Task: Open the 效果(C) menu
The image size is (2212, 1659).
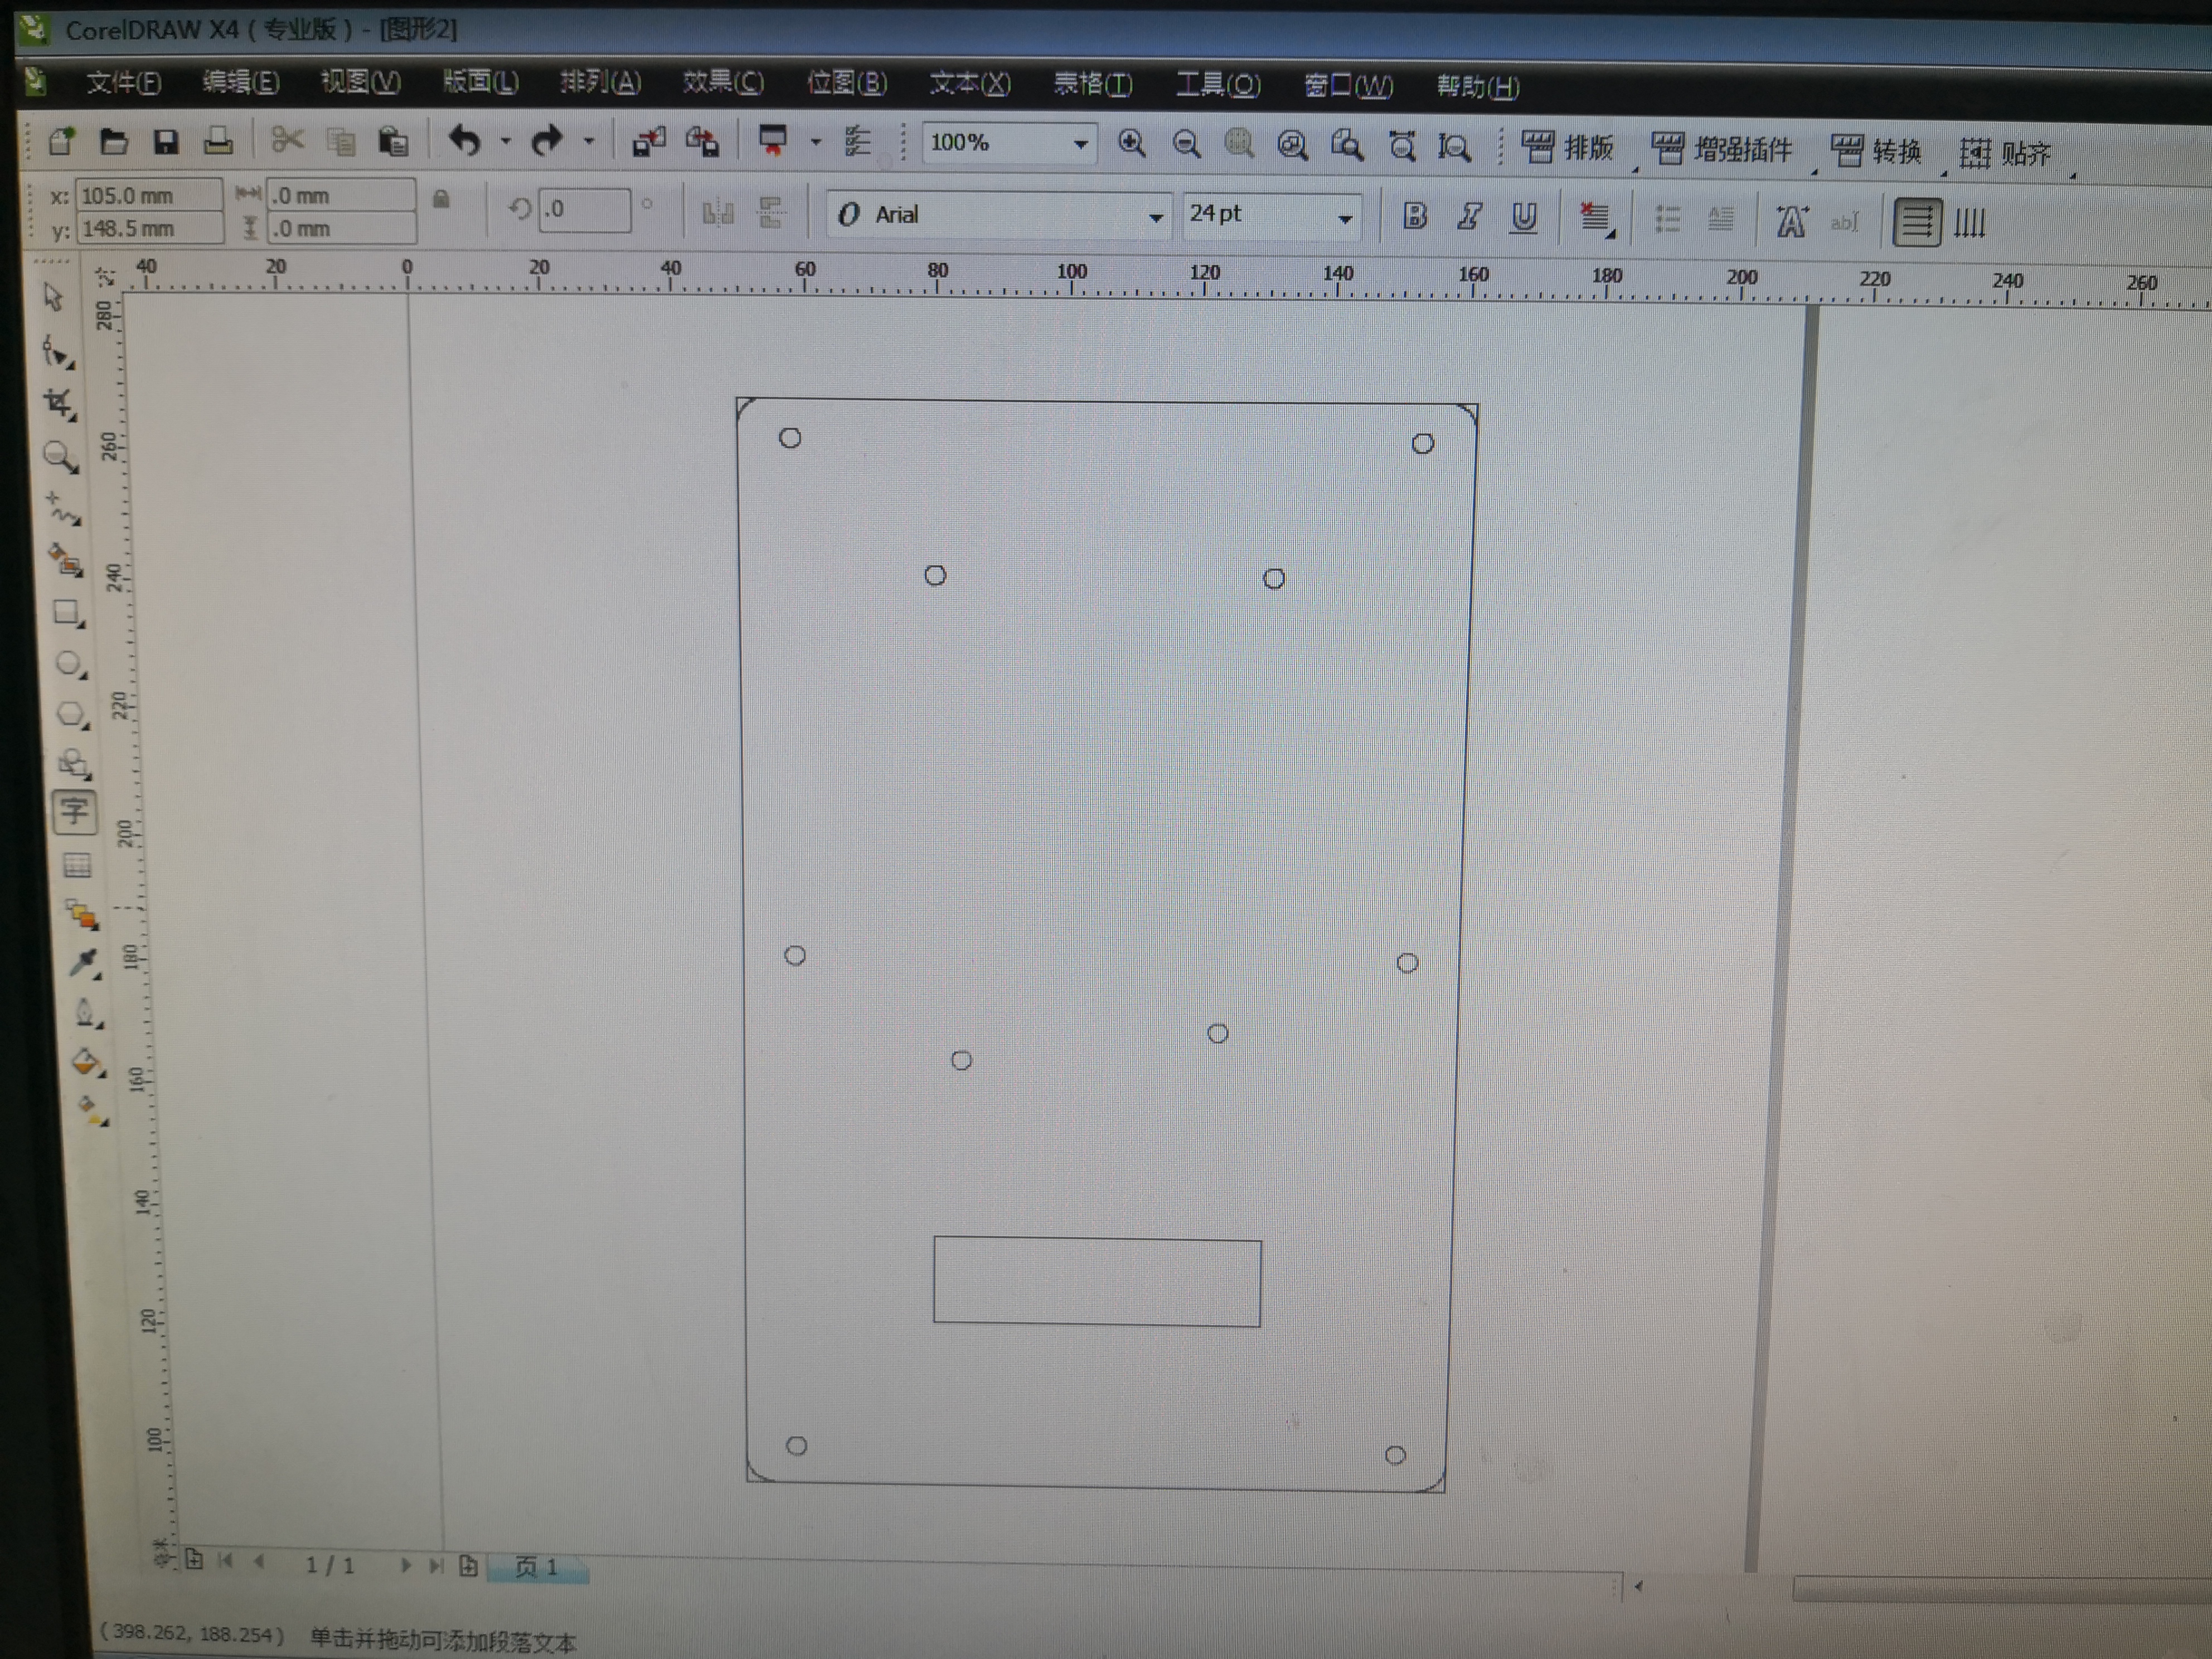Action: click(723, 82)
